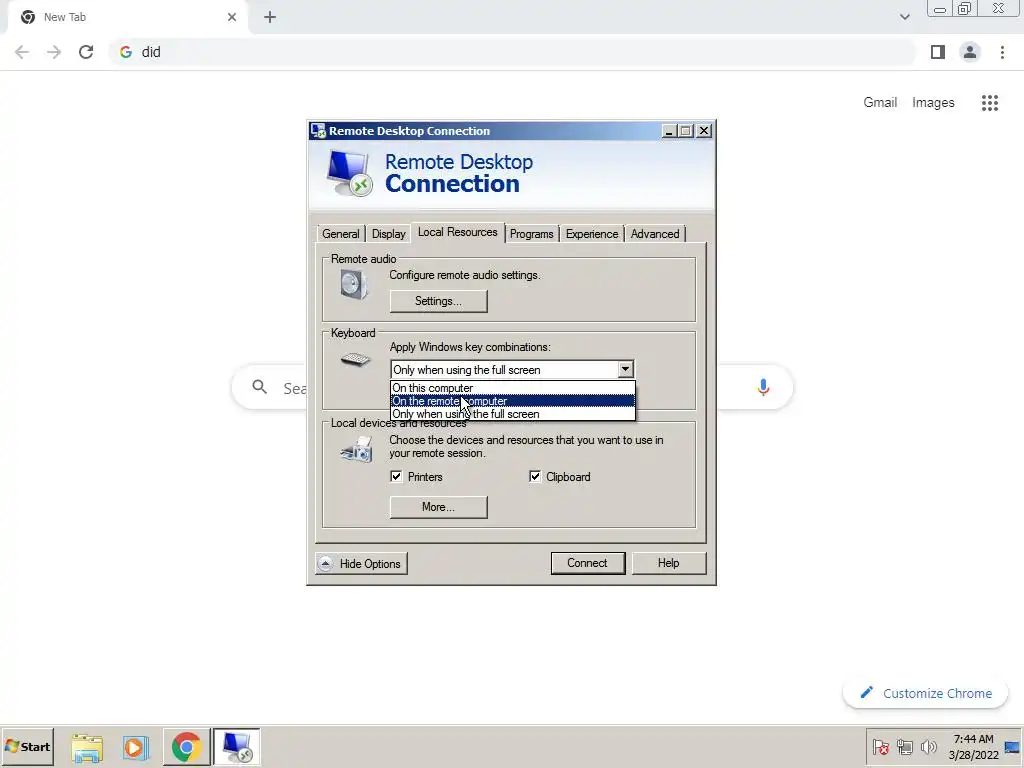Open the Start menu

27,746
